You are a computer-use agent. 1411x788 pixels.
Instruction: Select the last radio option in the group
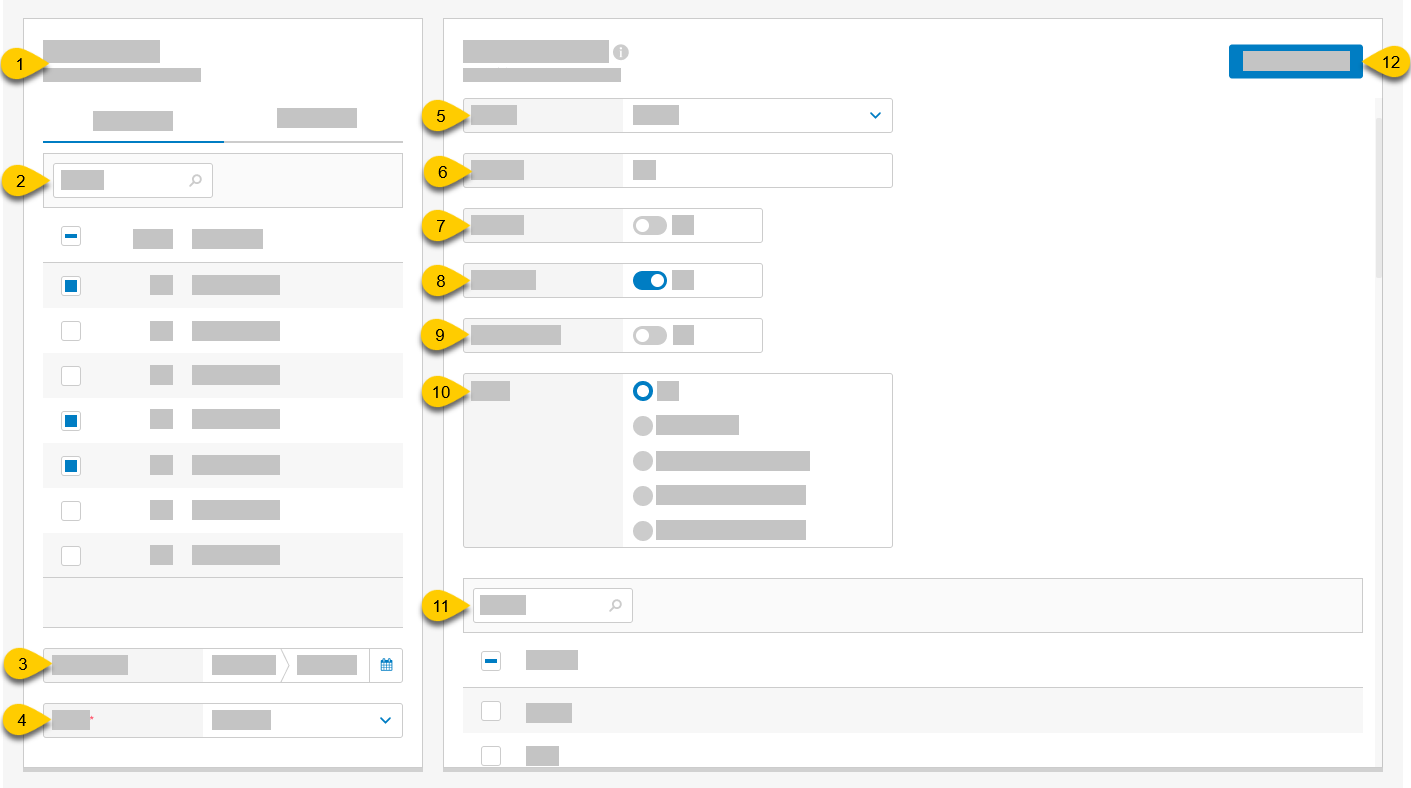tap(643, 531)
